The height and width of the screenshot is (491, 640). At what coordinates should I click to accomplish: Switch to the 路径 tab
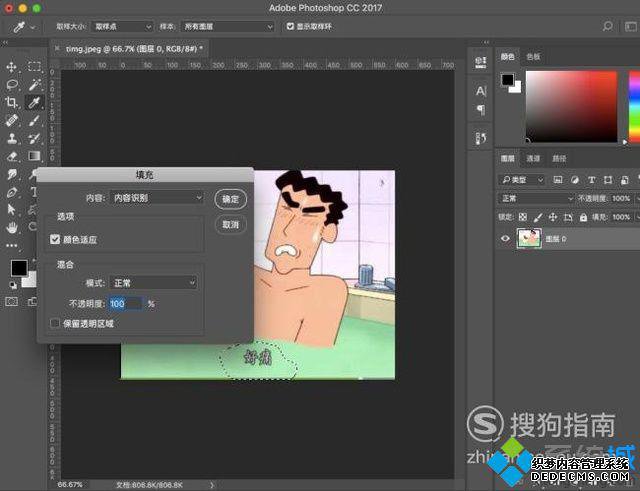coord(559,158)
